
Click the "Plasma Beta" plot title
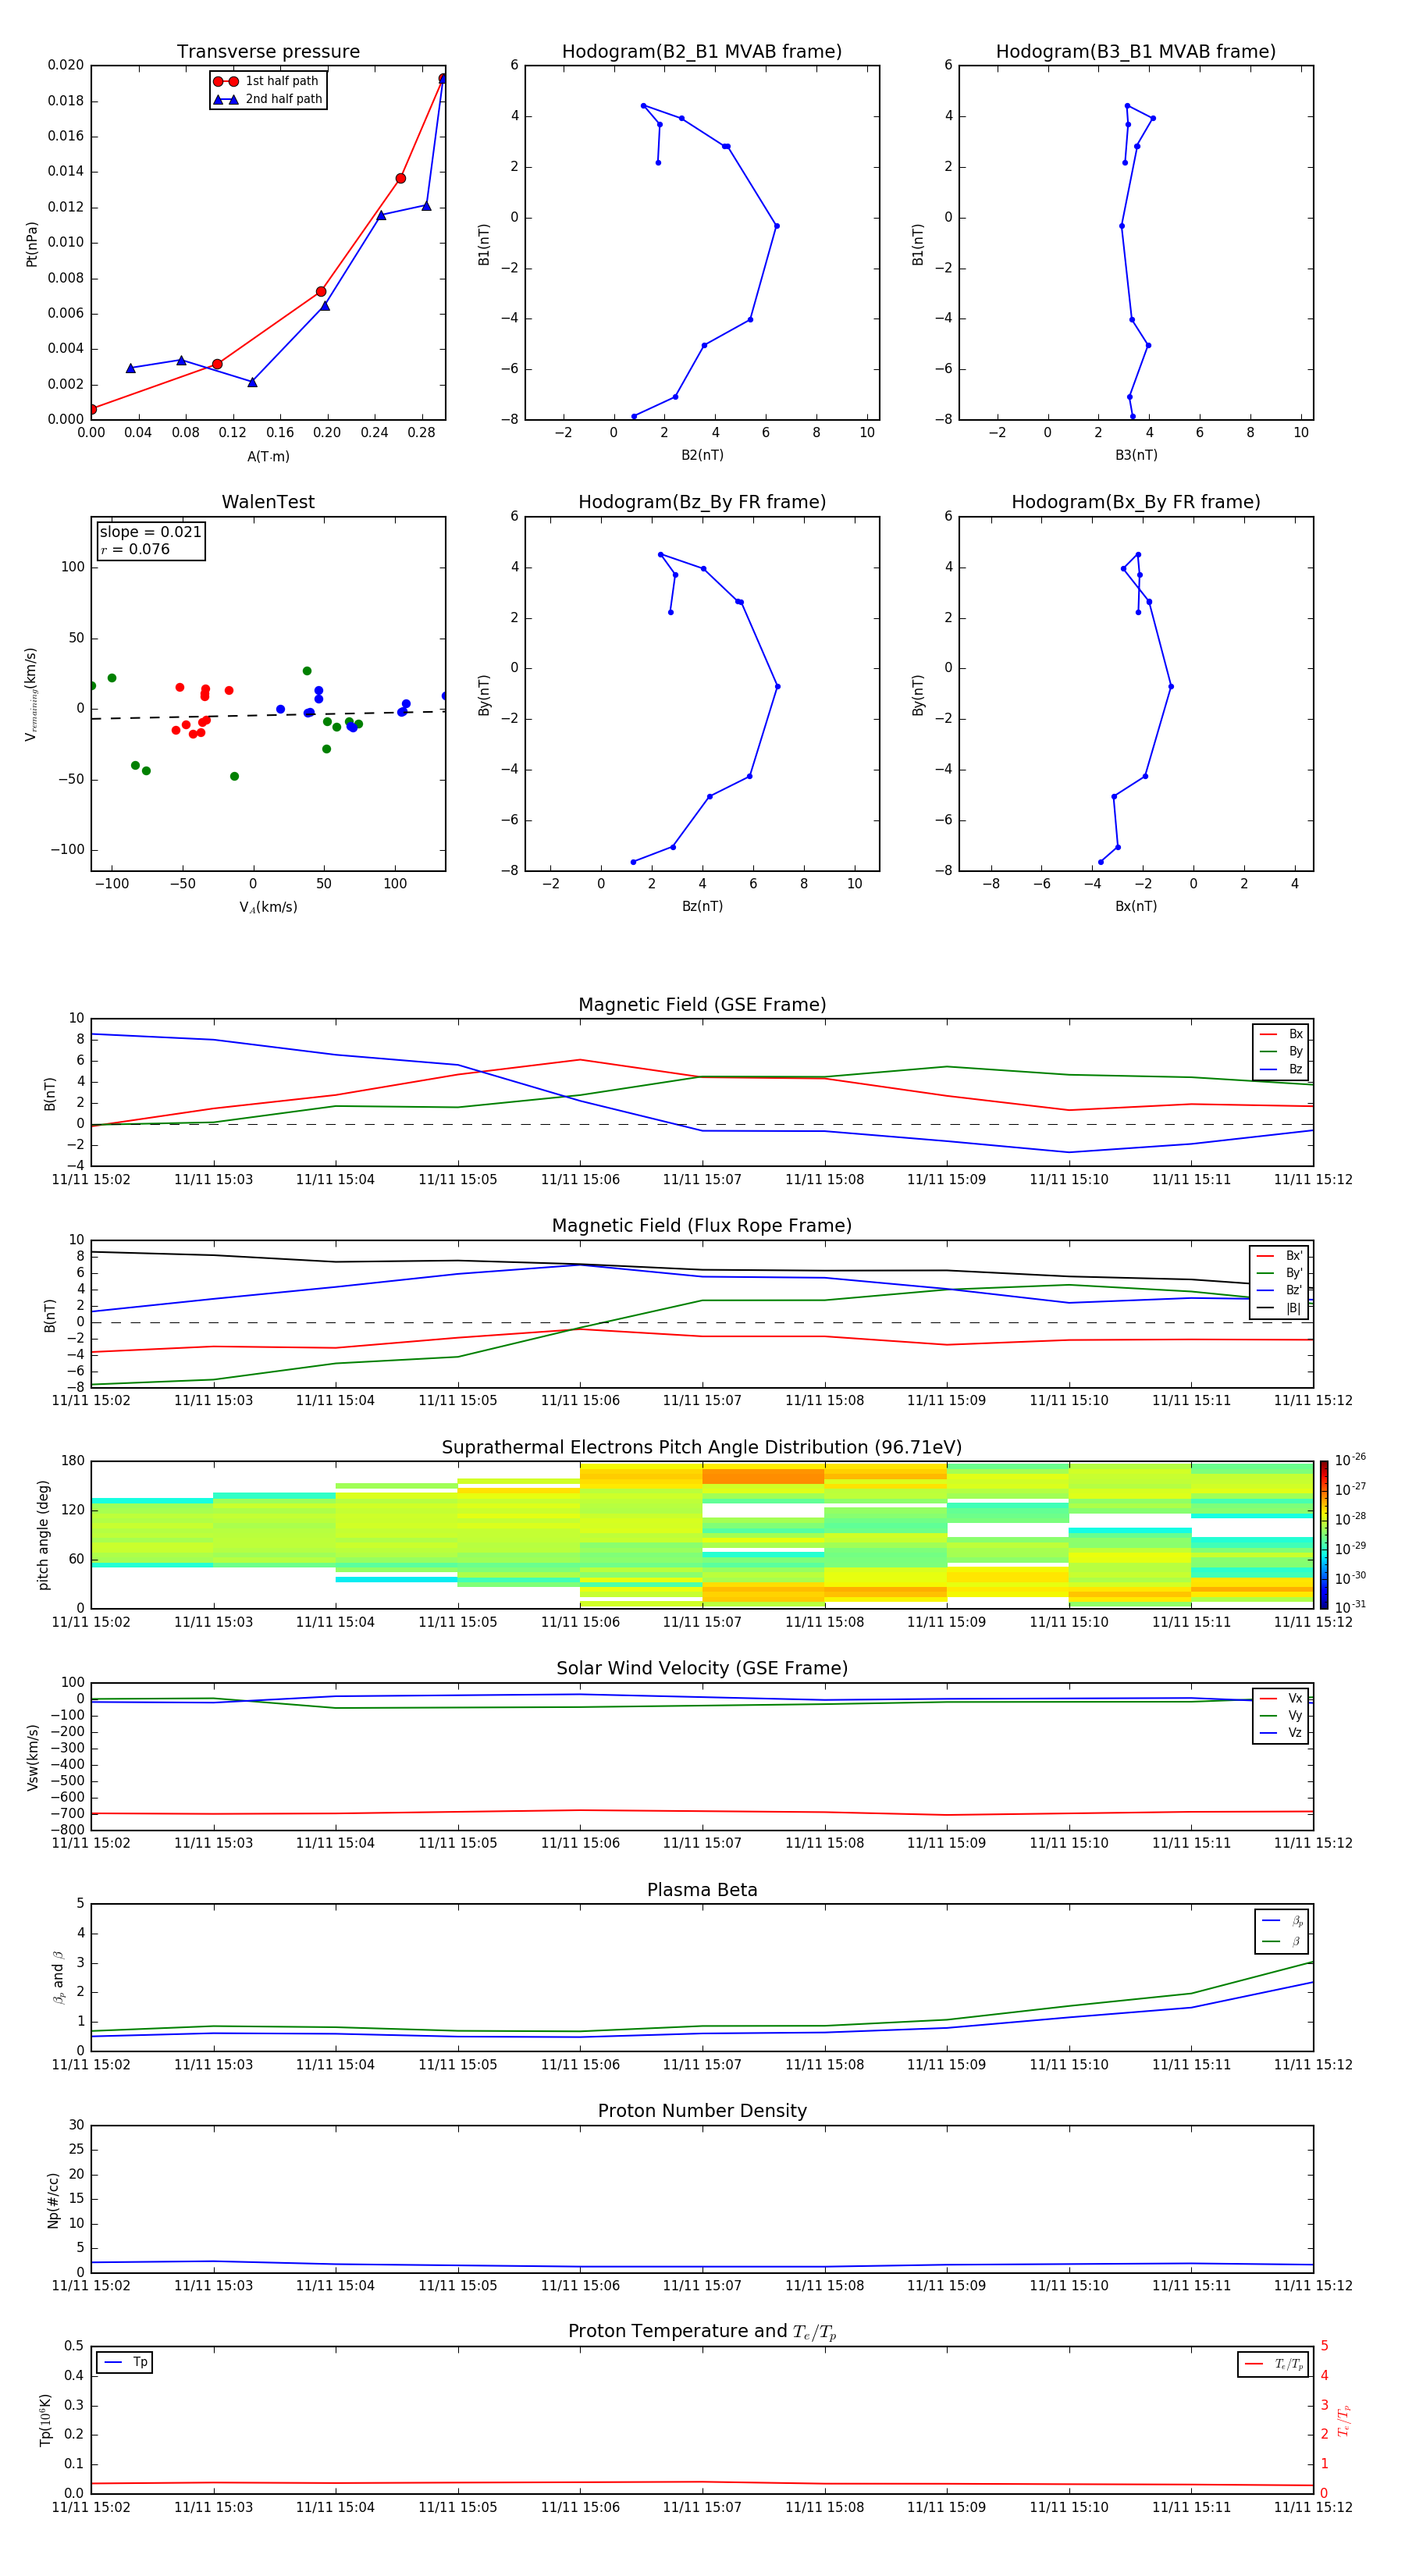702,1891
